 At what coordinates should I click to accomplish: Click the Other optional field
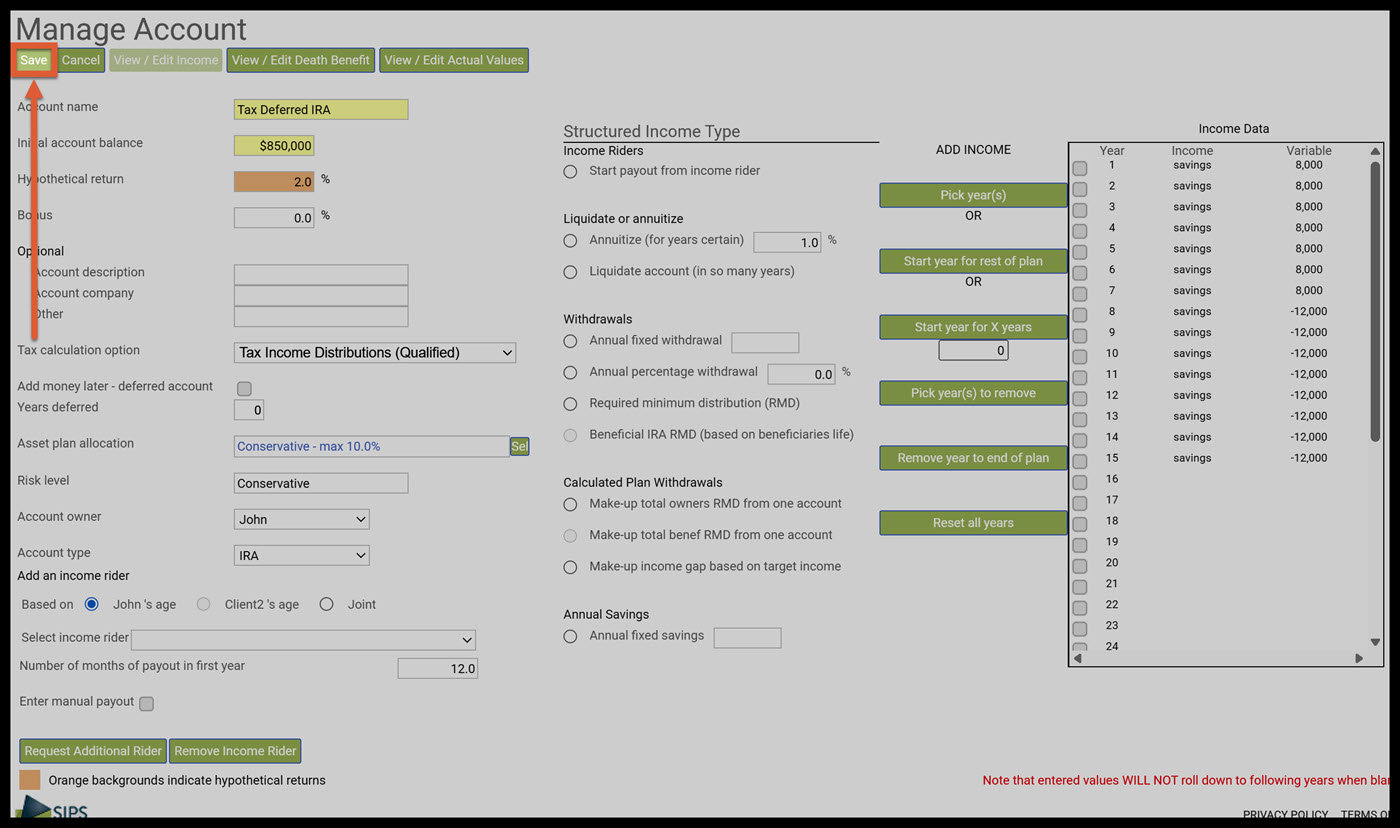pyautogui.click(x=321, y=316)
